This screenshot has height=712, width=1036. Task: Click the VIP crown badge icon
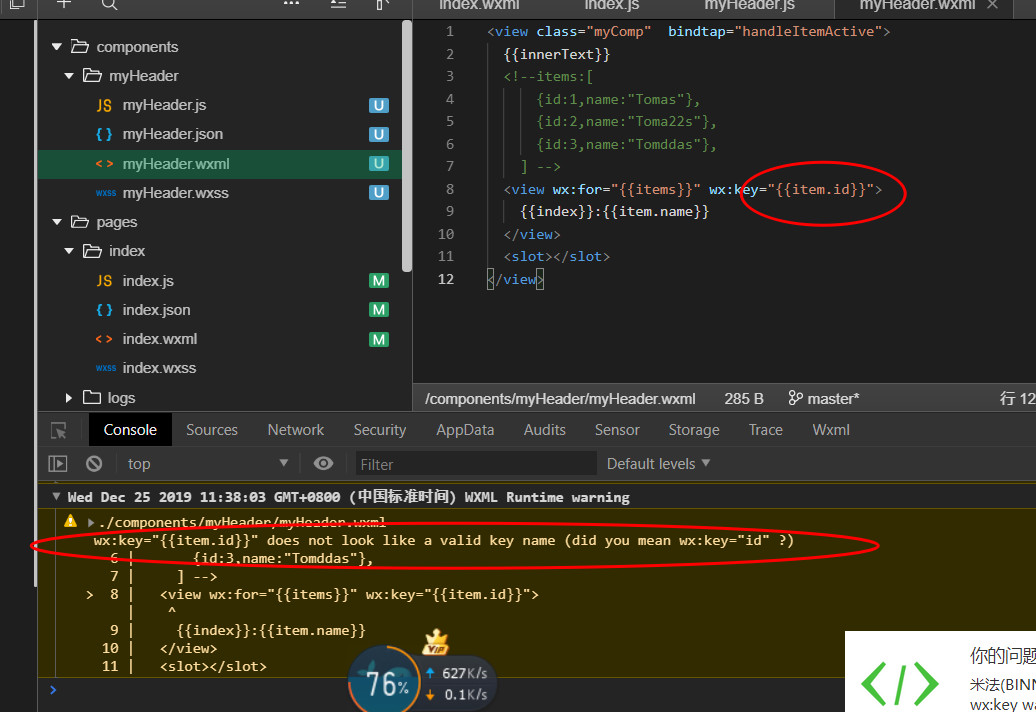[436, 641]
